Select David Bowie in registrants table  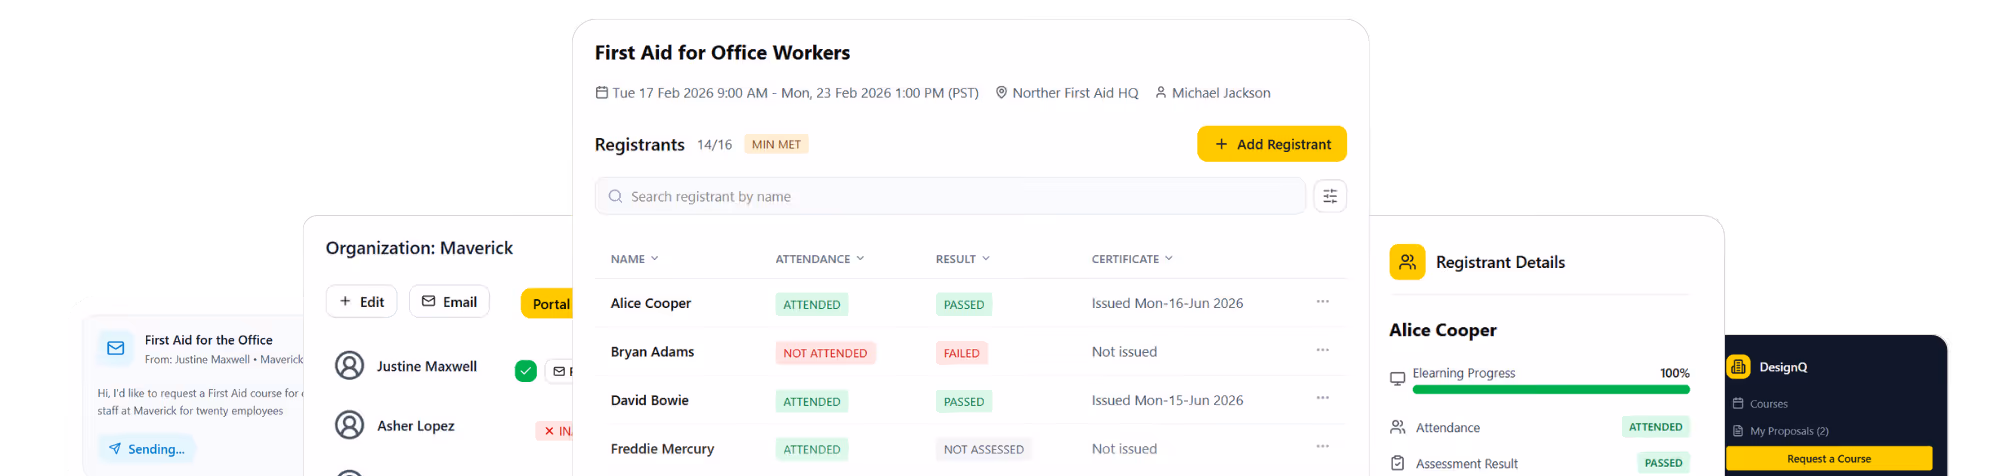pyautogui.click(x=649, y=400)
